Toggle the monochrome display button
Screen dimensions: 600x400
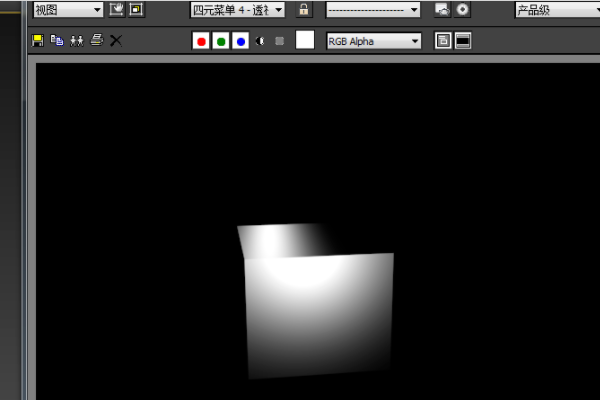point(280,41)
